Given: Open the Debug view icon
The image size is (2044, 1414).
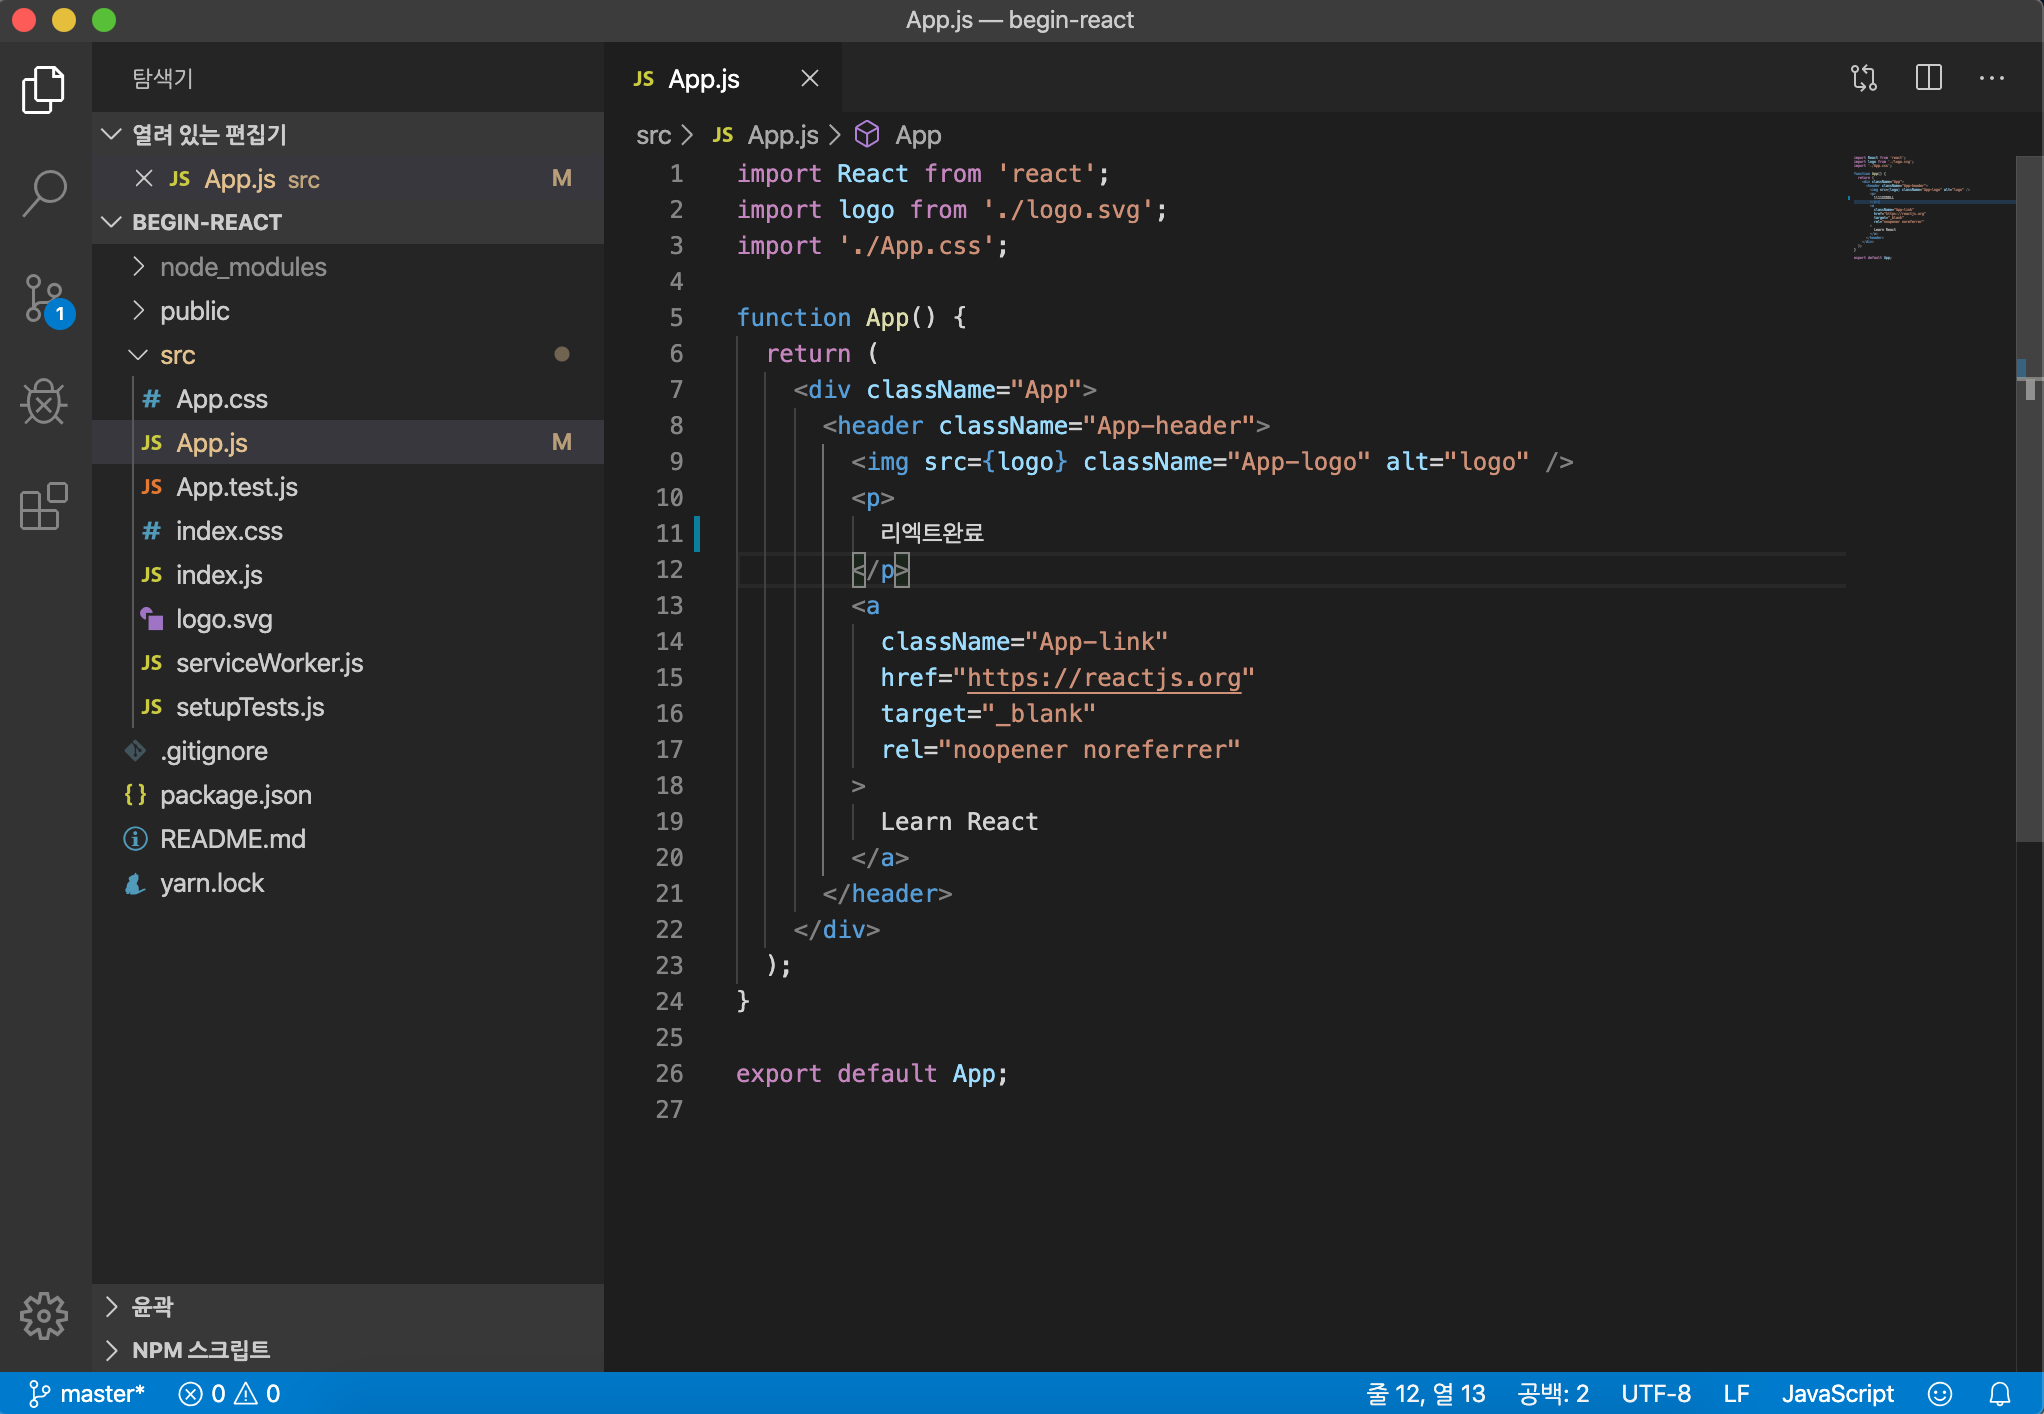Looking at the screenshot, I should 44,402.
